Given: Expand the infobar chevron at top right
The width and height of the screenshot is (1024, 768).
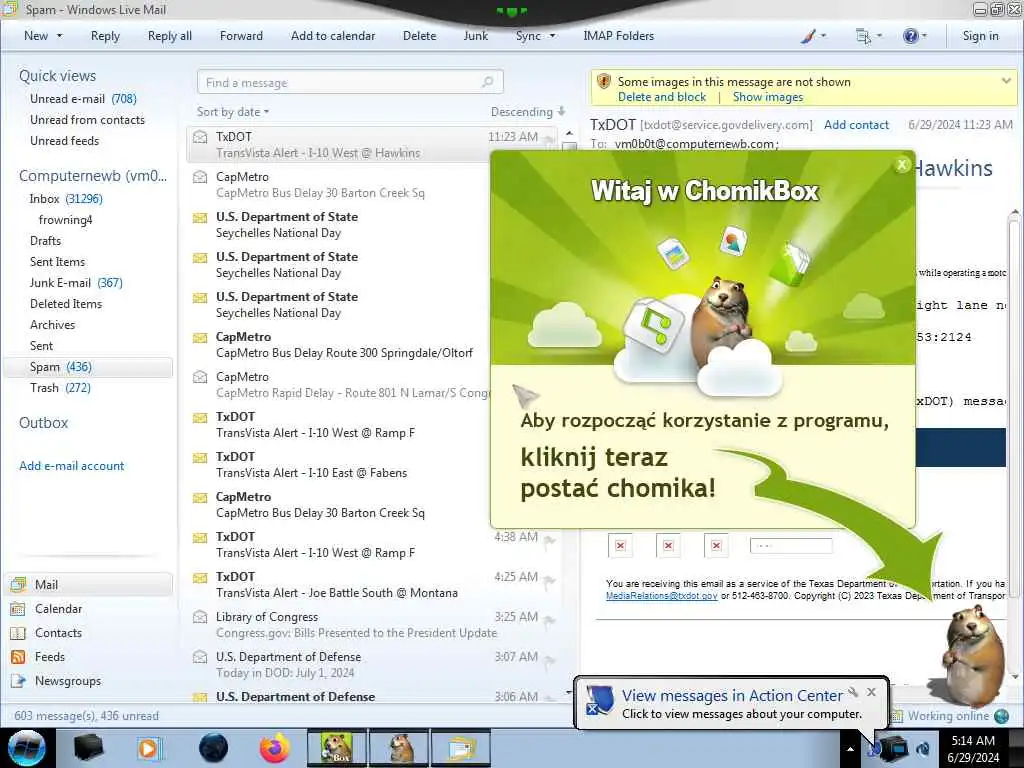Looking at the screenshot, I should point(1006,81).
